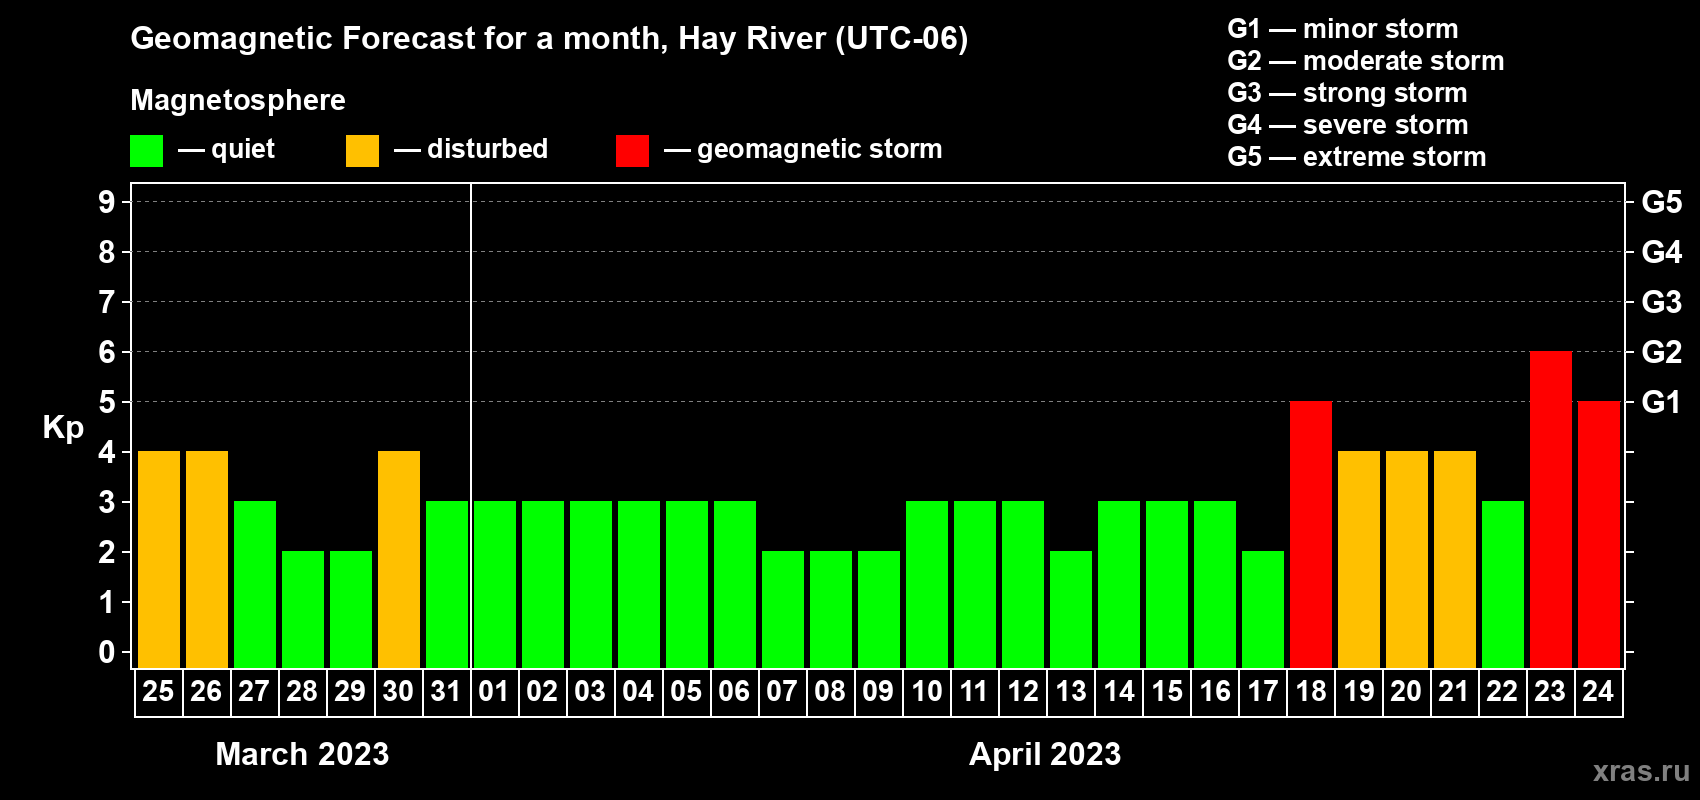Viewport: 1700px width, 800px height.
Task: Click the G5 label on the right axis
Action: tap(1662, 202)
